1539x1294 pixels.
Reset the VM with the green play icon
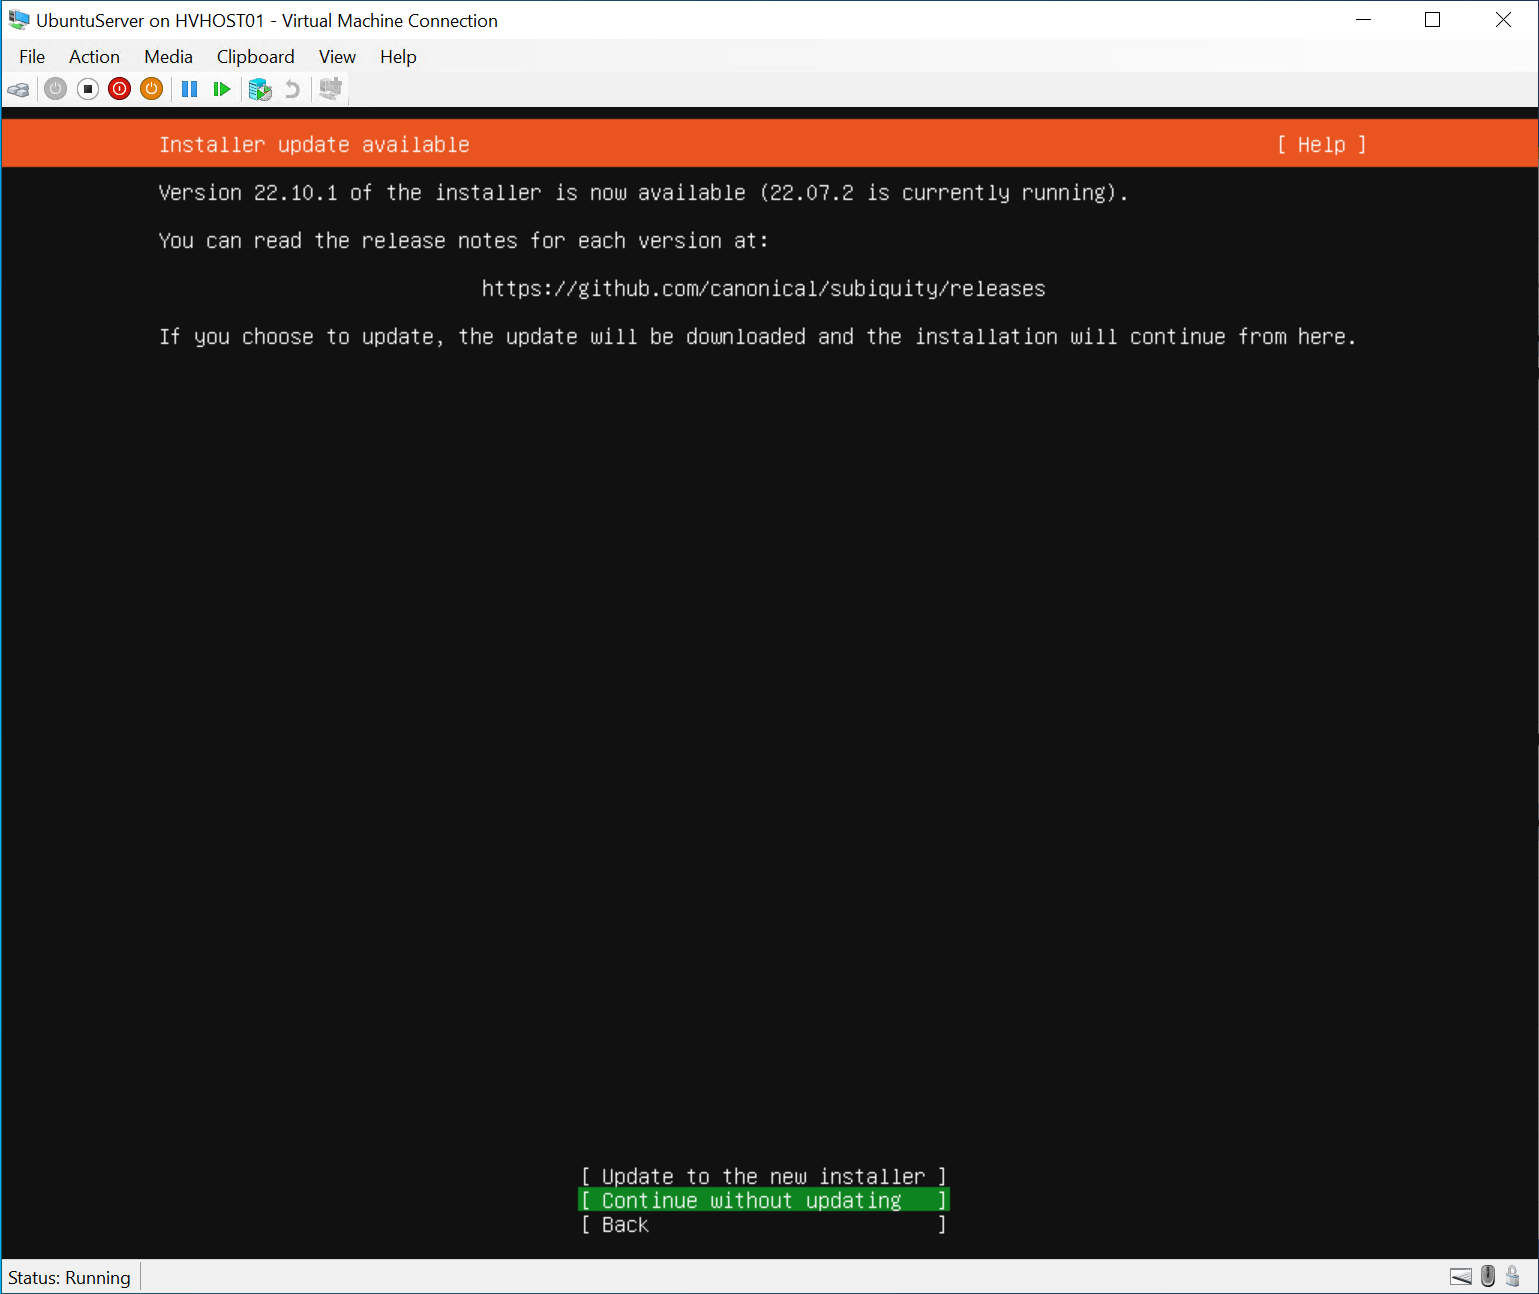222,89
